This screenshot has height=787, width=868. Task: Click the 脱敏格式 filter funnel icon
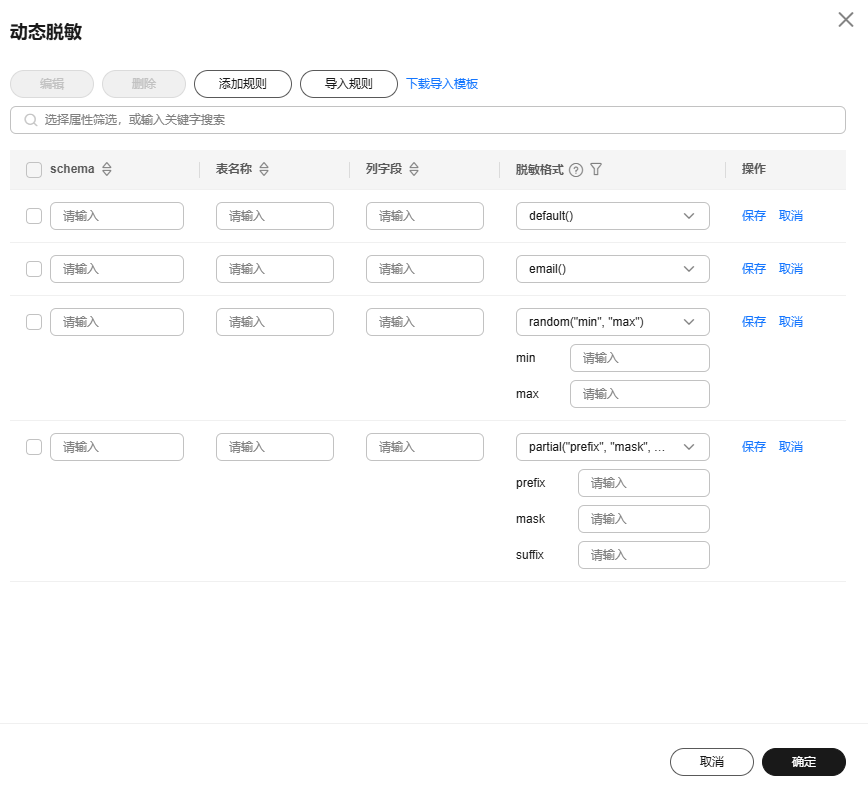click(x=596, y=170)
